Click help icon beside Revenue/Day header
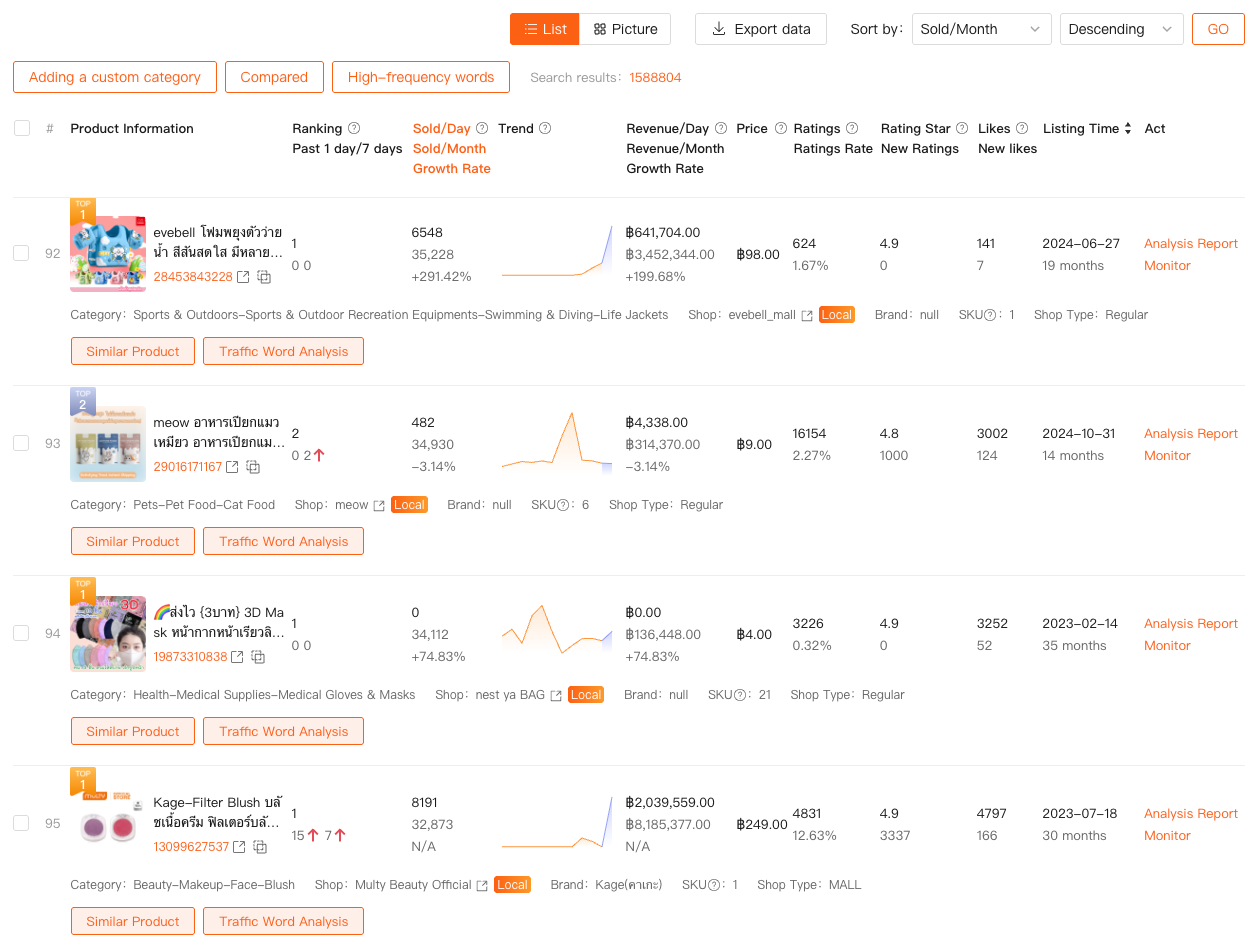The width and height of the screenshot is (1254, 947). coord(721,128)
